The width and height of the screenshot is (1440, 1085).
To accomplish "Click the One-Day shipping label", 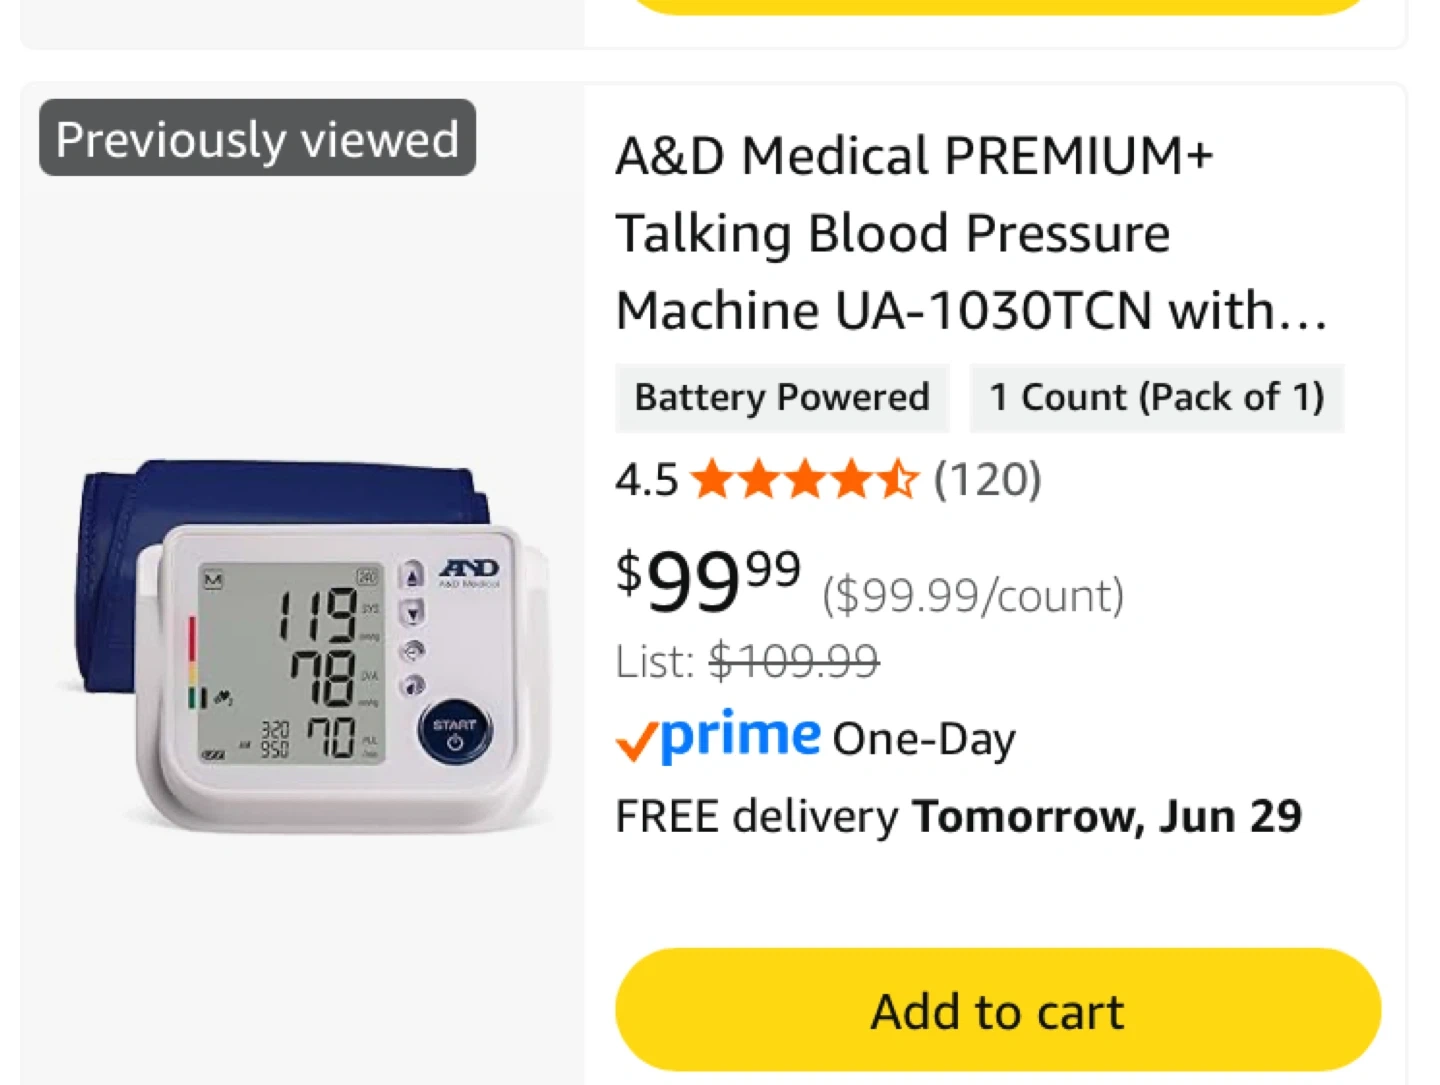I will pyautogui.click(x=924, y=740).
